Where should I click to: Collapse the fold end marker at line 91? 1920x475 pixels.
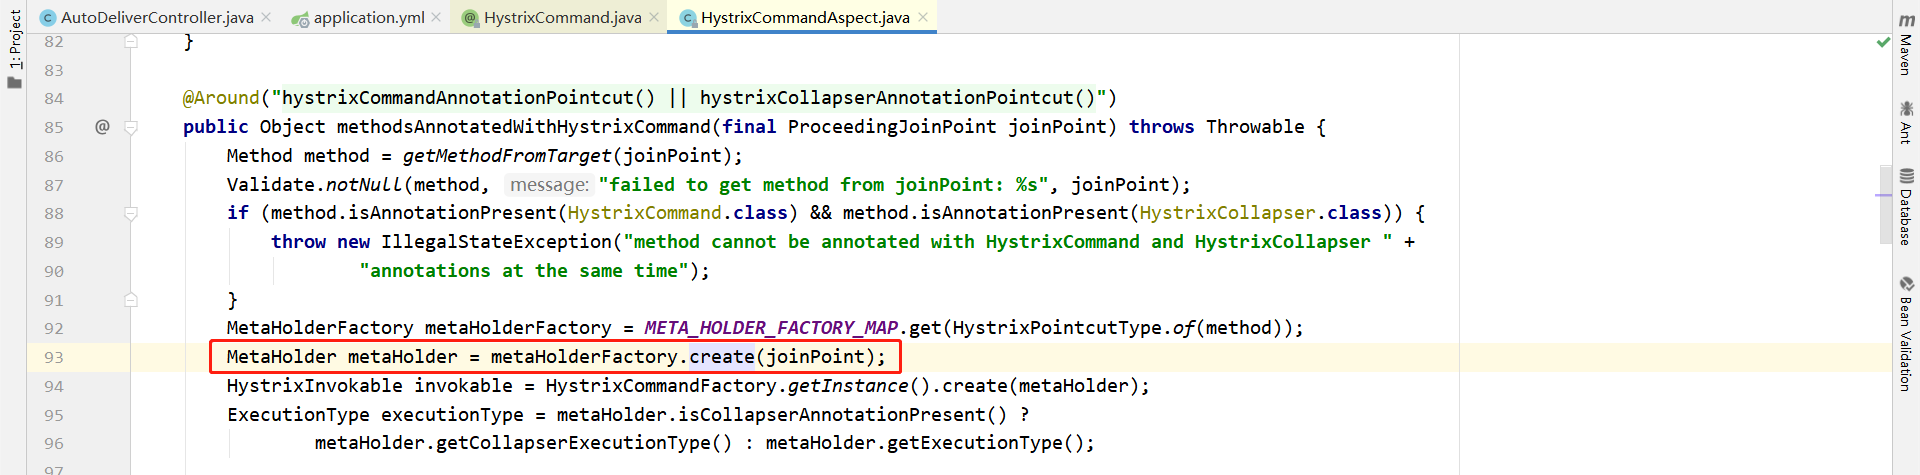(x=131, y=300)
